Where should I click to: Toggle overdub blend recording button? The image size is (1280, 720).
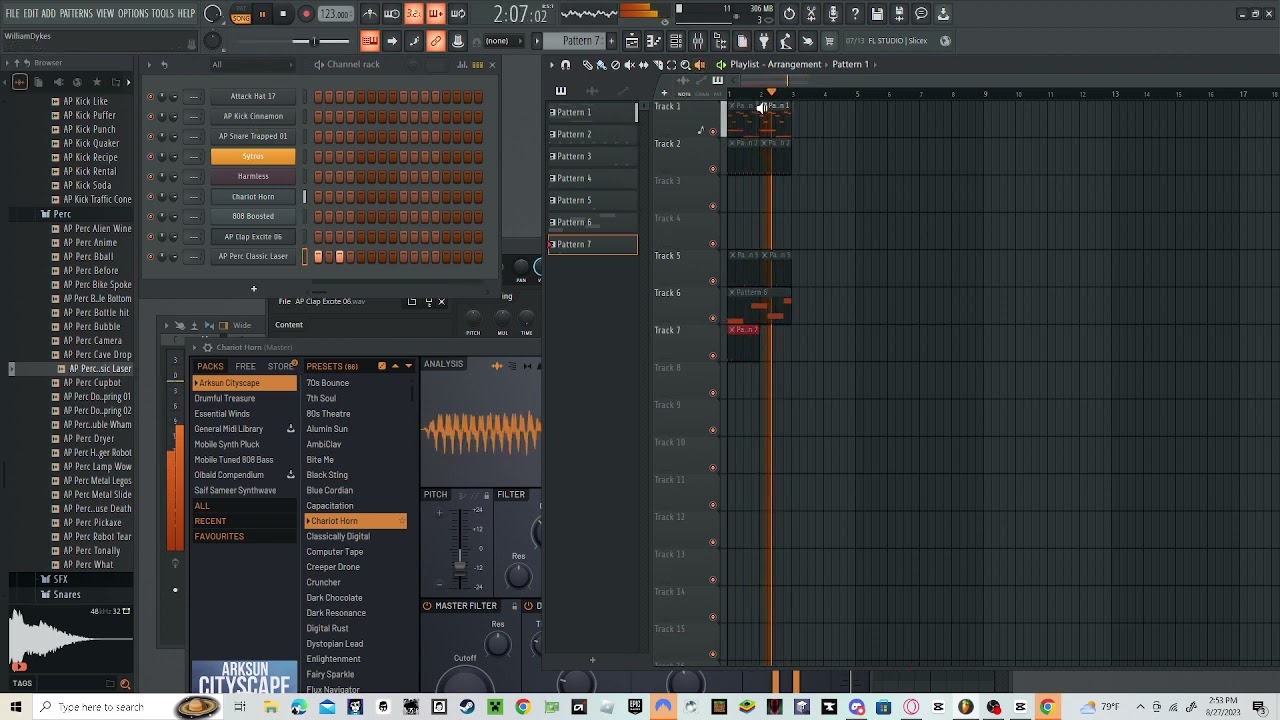click(436, 14)
